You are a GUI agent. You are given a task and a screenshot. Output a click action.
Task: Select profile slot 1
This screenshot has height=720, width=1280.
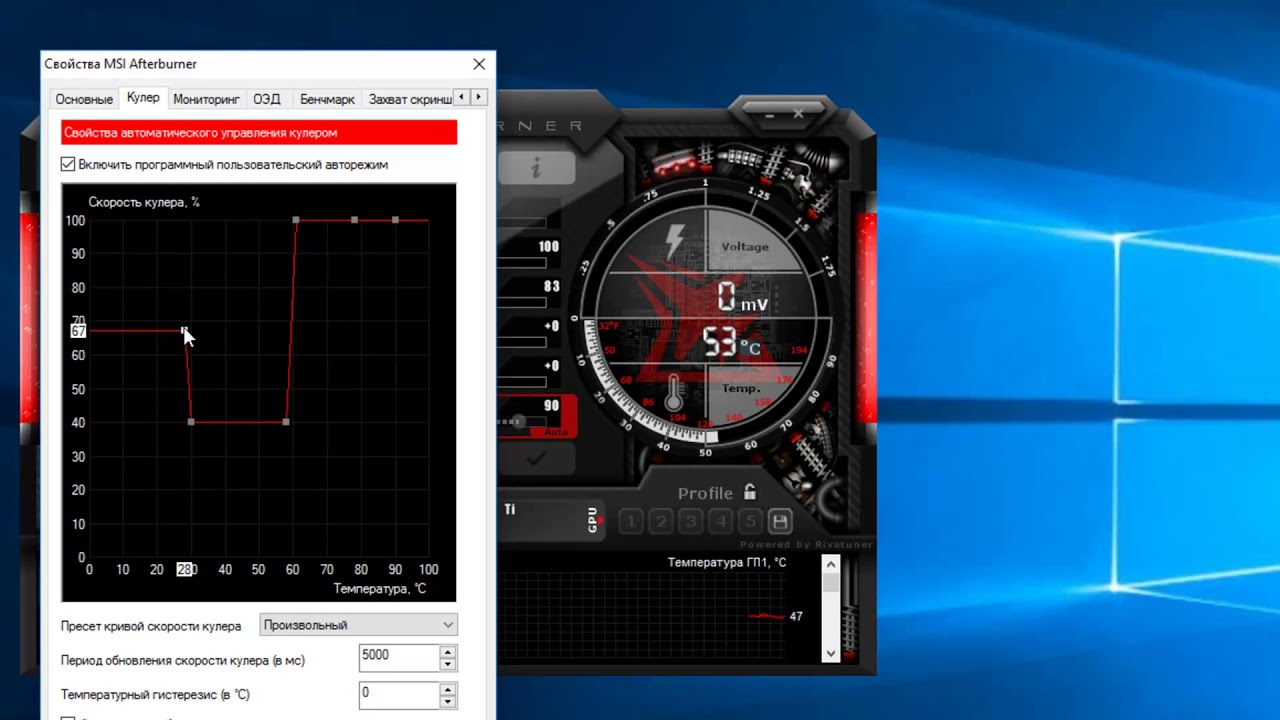coord(631,521)
